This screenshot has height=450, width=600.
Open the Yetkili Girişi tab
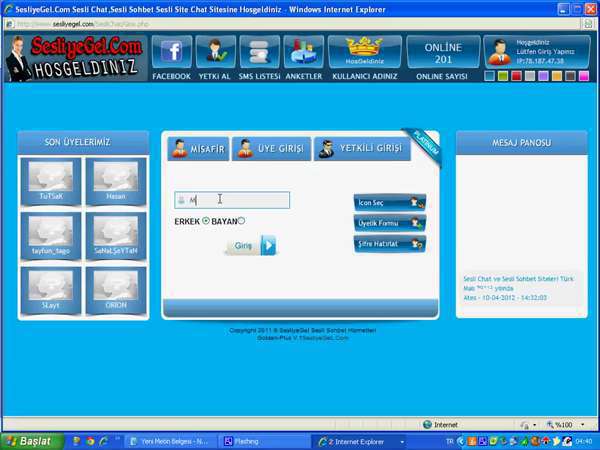(x=362, y=149)
